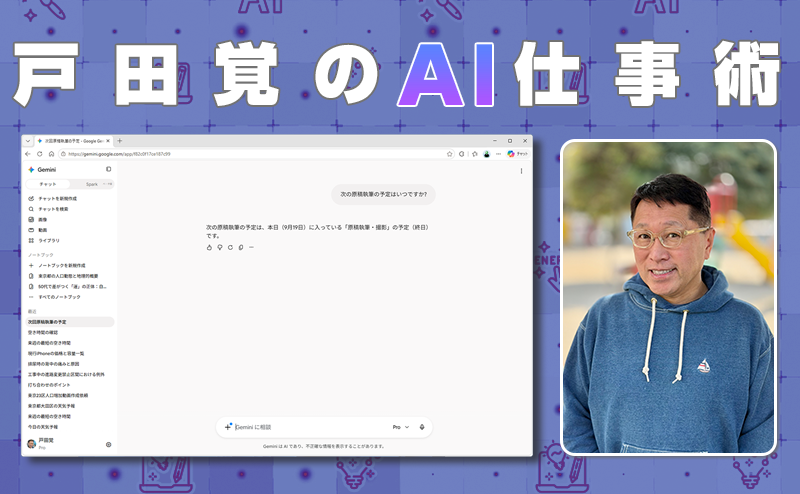800x494 pixels.
Task: Open settings gear icon in sidebar
Action: pyautogui.click(x=108, y=444)
